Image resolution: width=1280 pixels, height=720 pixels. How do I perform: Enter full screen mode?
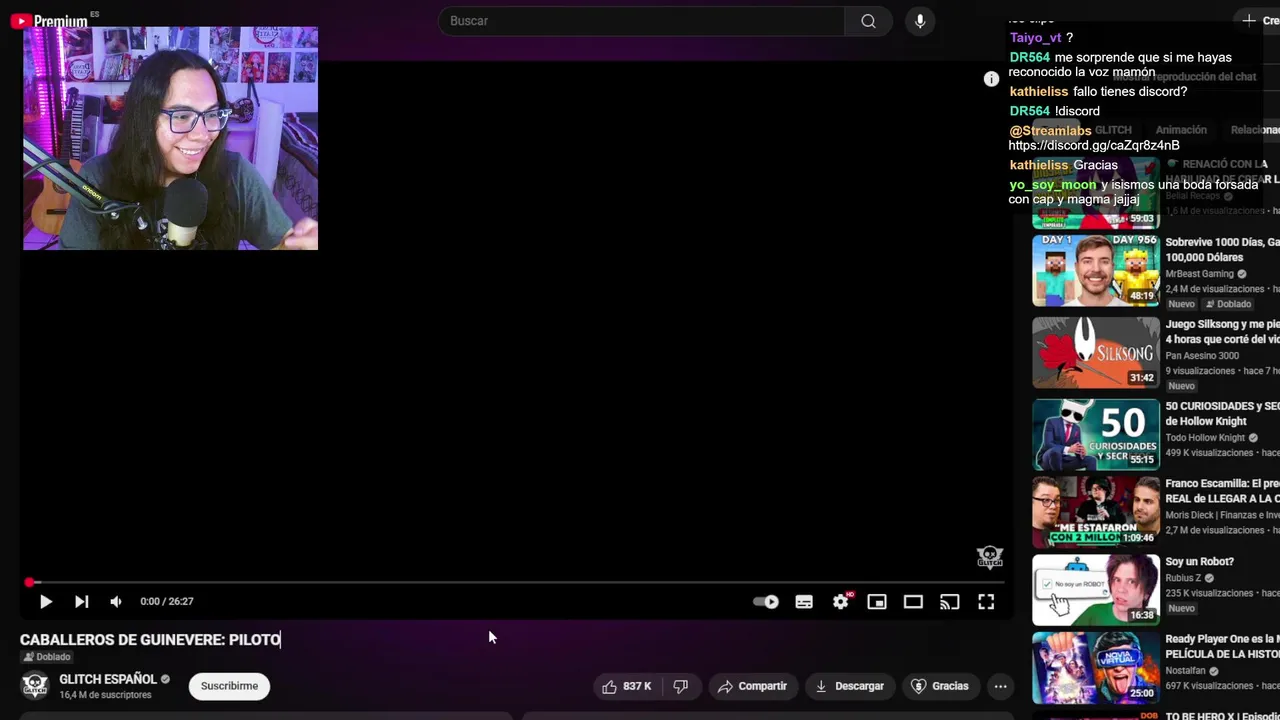tap(986, 601)
